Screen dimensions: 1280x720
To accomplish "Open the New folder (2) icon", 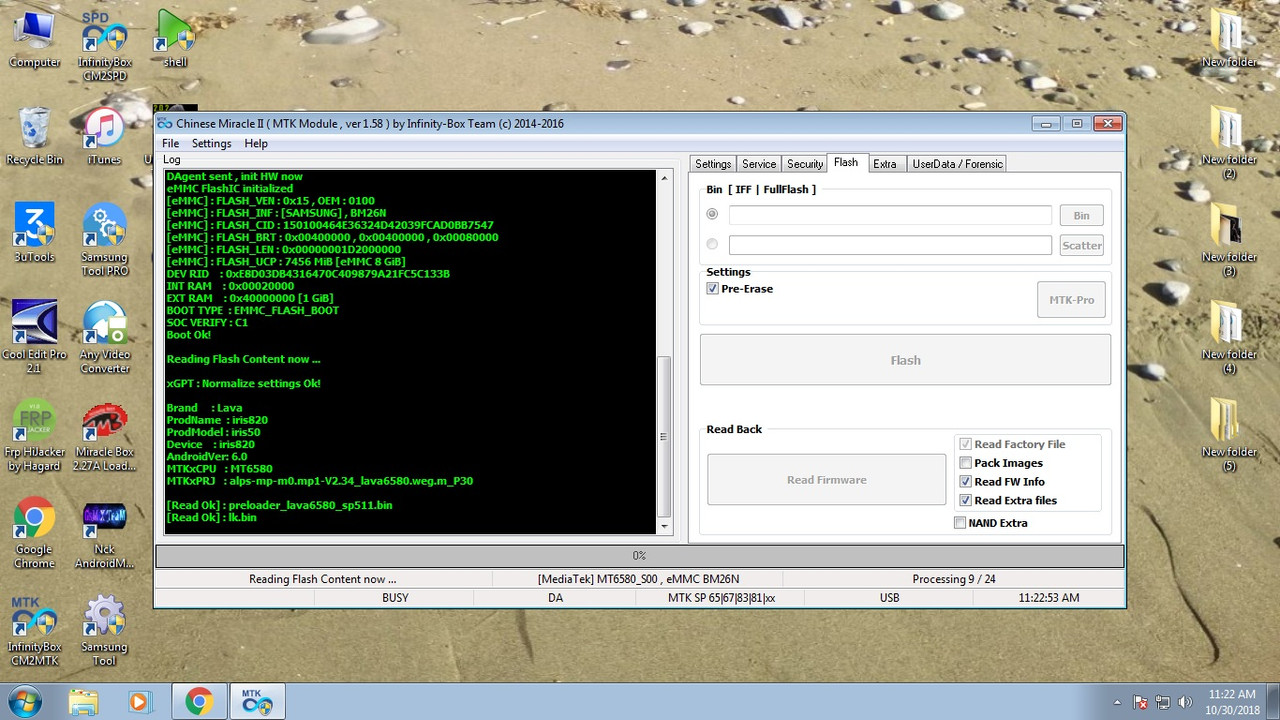I will tap(1229, 143).
